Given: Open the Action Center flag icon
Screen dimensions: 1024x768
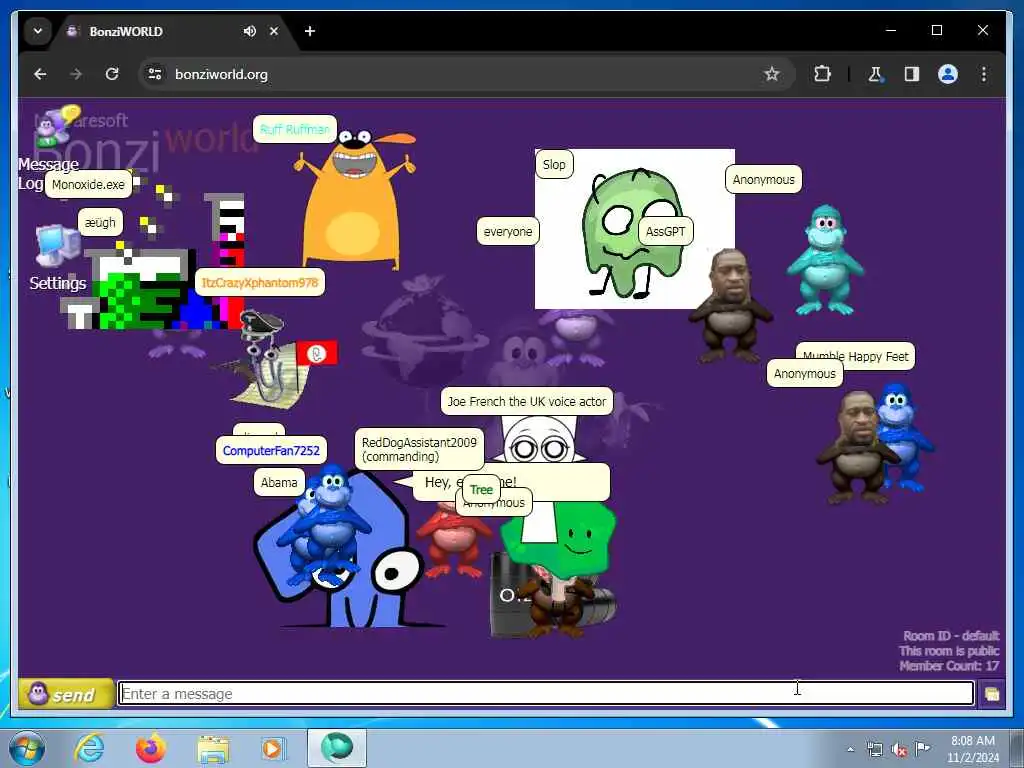Looking at the screenshot, I should pyautogui.click(x=922, y=749).
